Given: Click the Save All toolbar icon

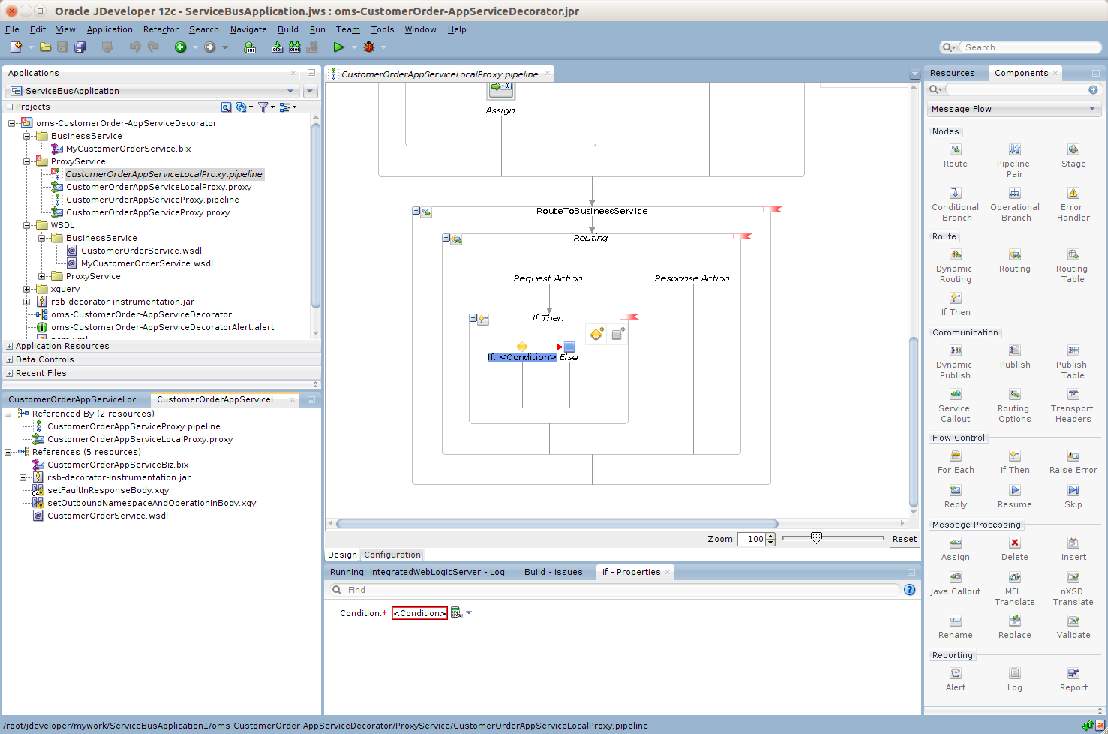Looking at the screenshot, I should (80, 47).
